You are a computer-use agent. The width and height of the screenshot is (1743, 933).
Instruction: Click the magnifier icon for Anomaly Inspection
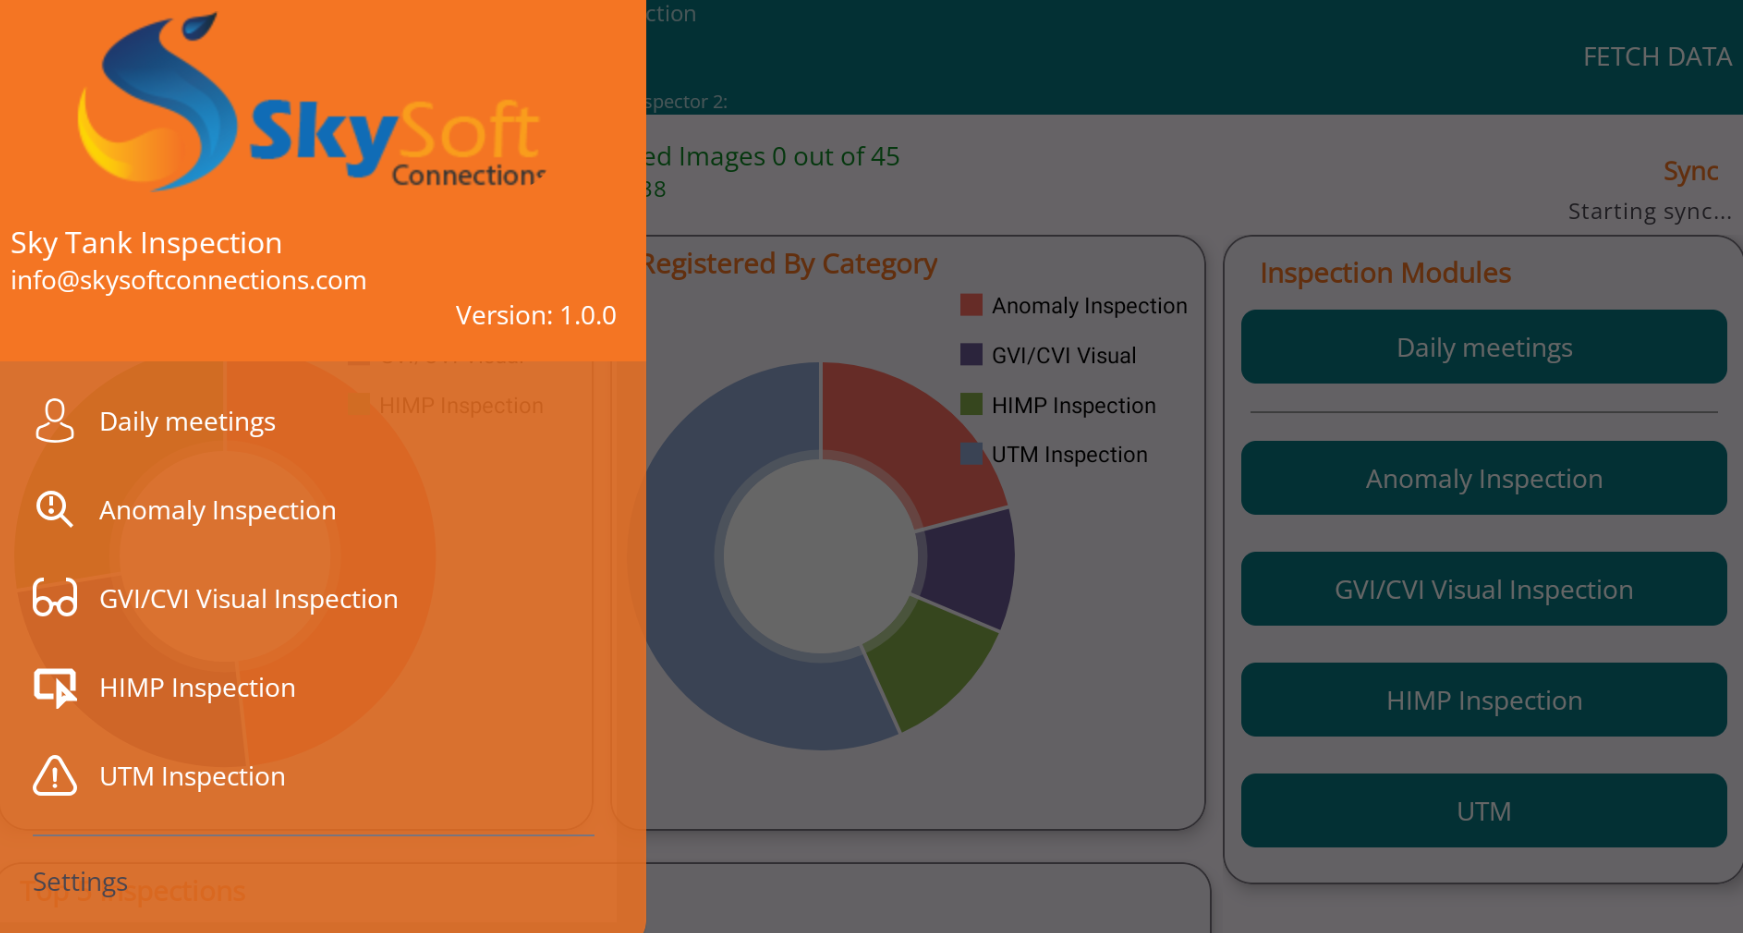tap(54, 510)
